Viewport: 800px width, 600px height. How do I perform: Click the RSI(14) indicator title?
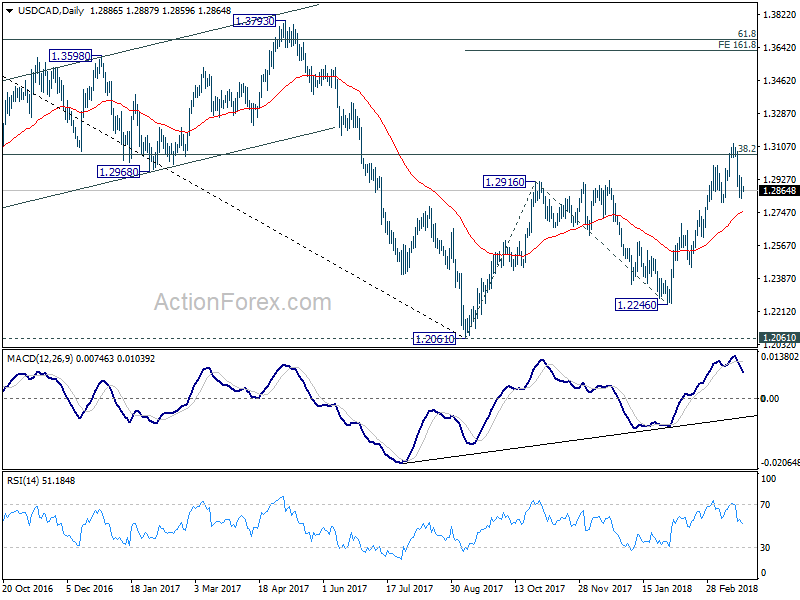tap(24, 481)
